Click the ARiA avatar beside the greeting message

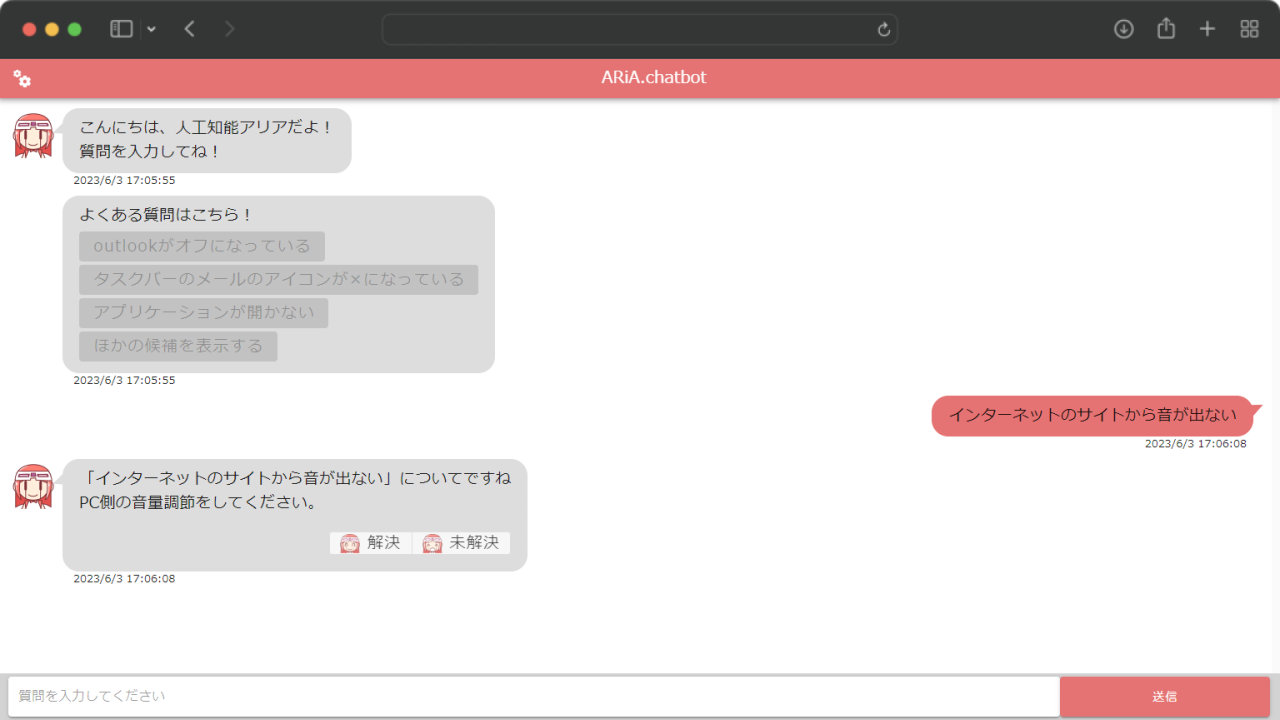[31, 136]
